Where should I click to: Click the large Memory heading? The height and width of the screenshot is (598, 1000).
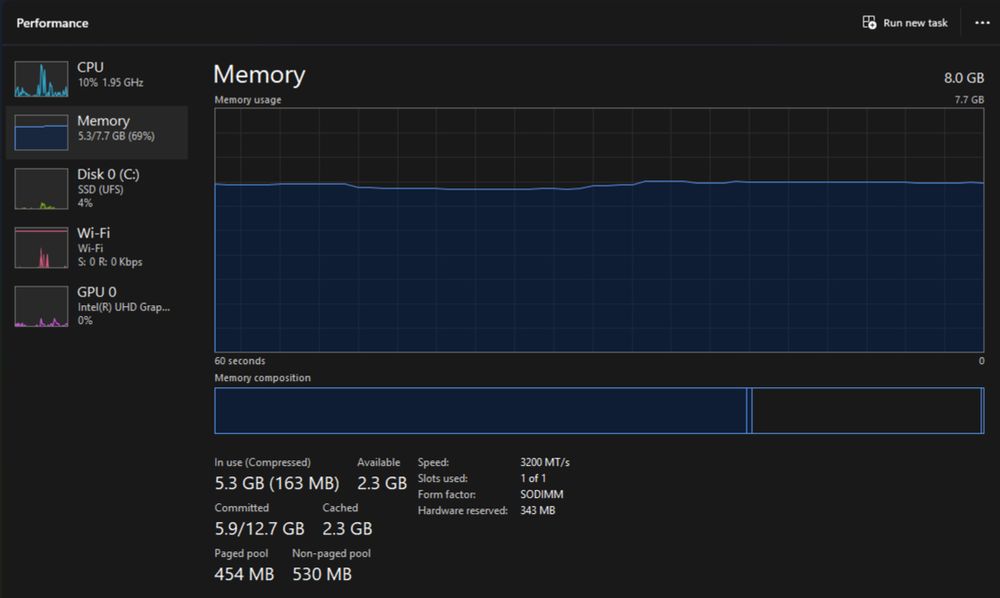259,75
